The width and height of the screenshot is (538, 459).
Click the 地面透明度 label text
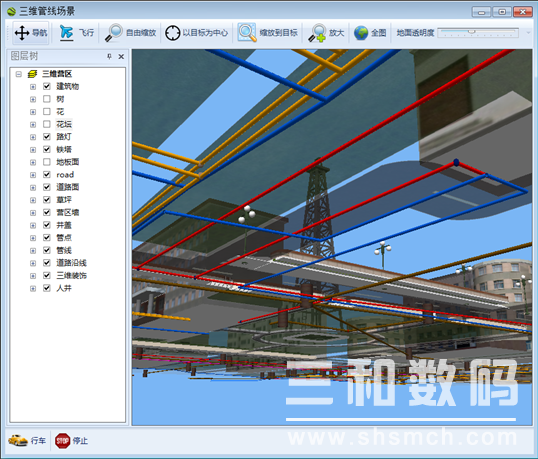(x=416, y=33)
